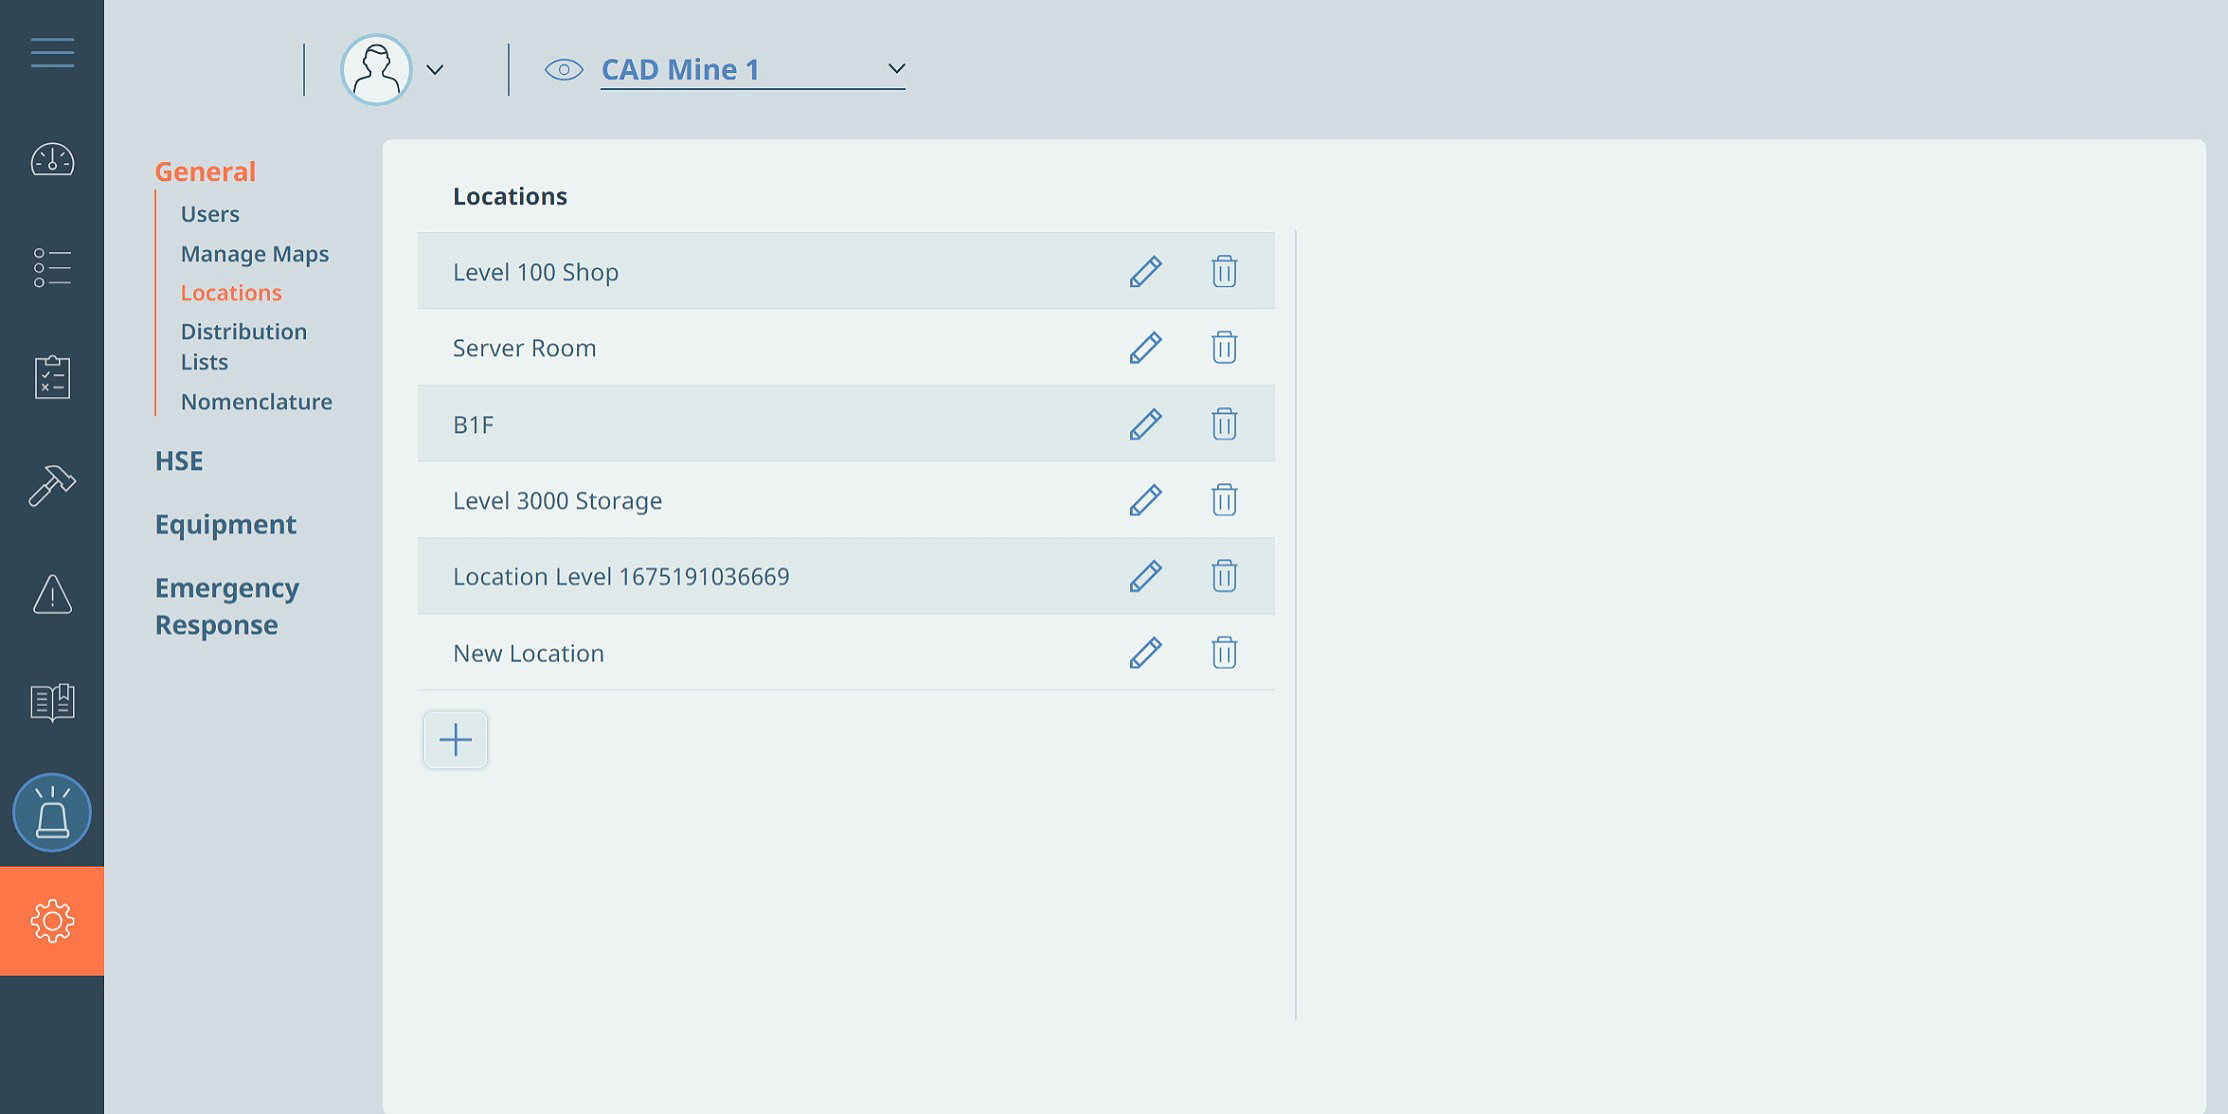
Task: Select the settings gear icon in sidebar
Action: click(52, 921)
